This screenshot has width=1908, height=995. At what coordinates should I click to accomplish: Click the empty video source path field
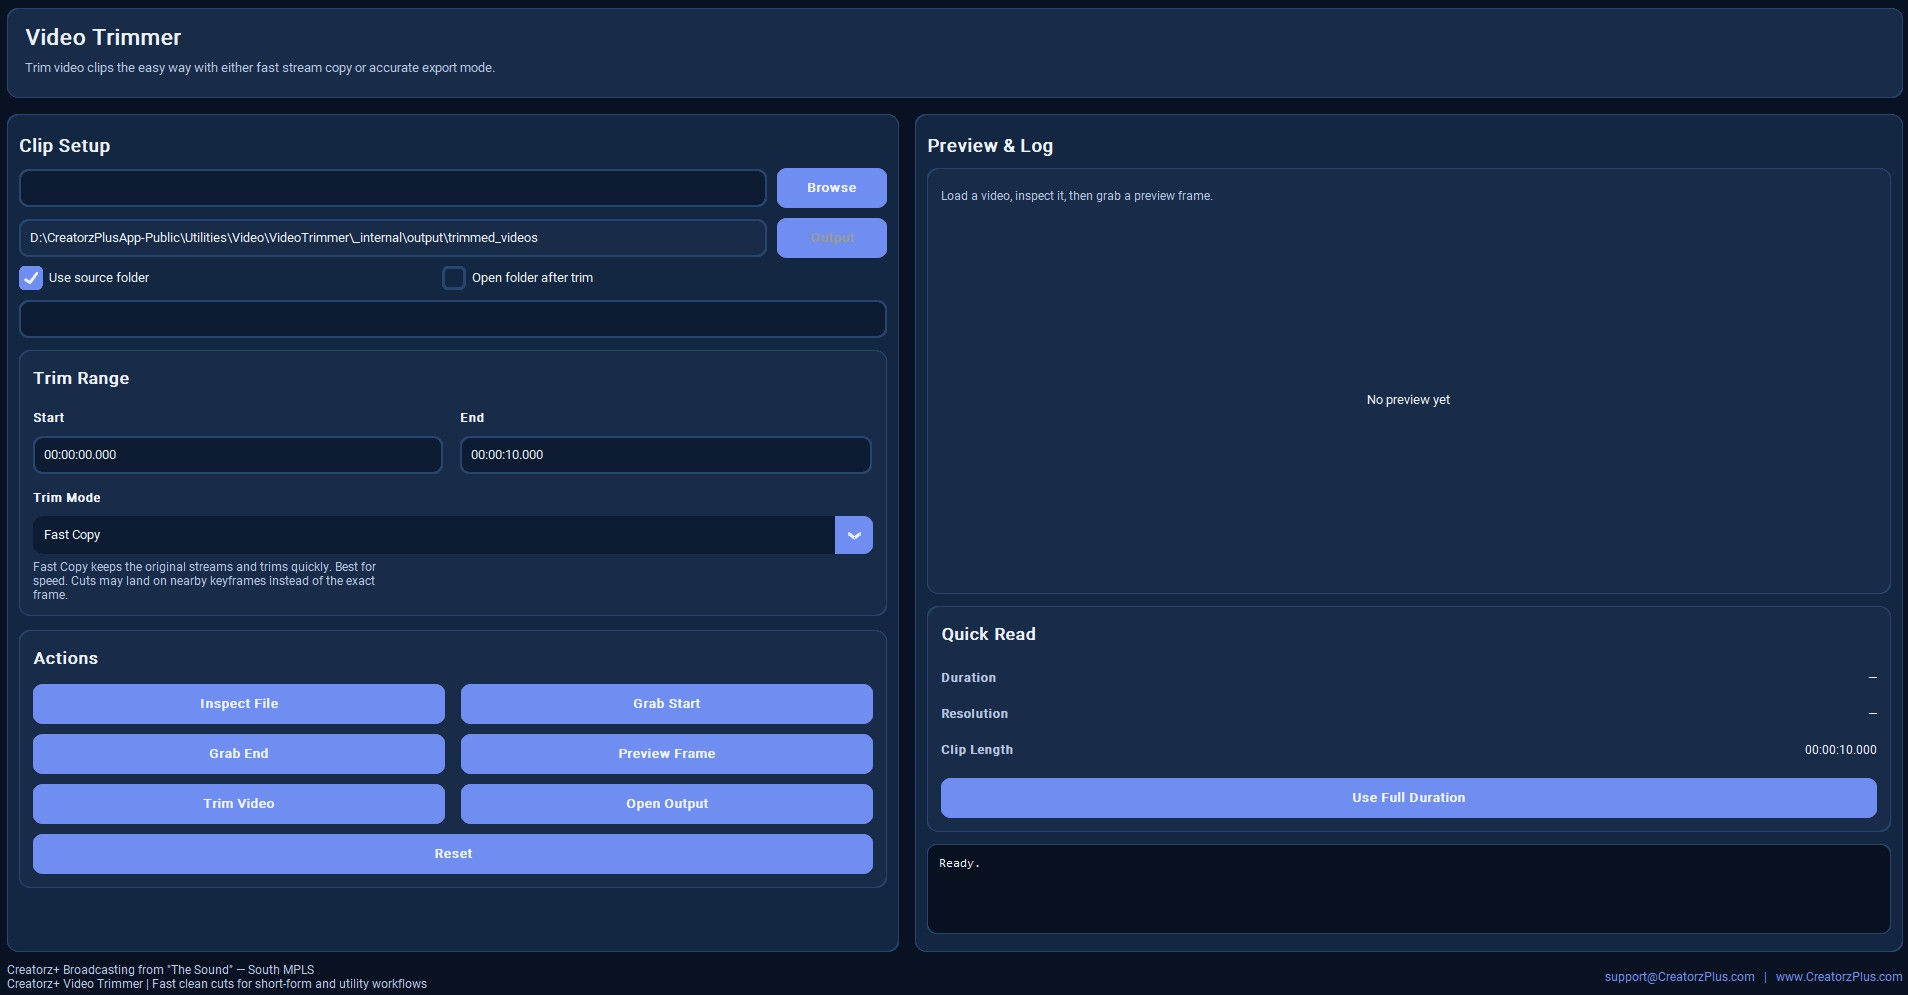pyautogui.click(x=393, y=187)
